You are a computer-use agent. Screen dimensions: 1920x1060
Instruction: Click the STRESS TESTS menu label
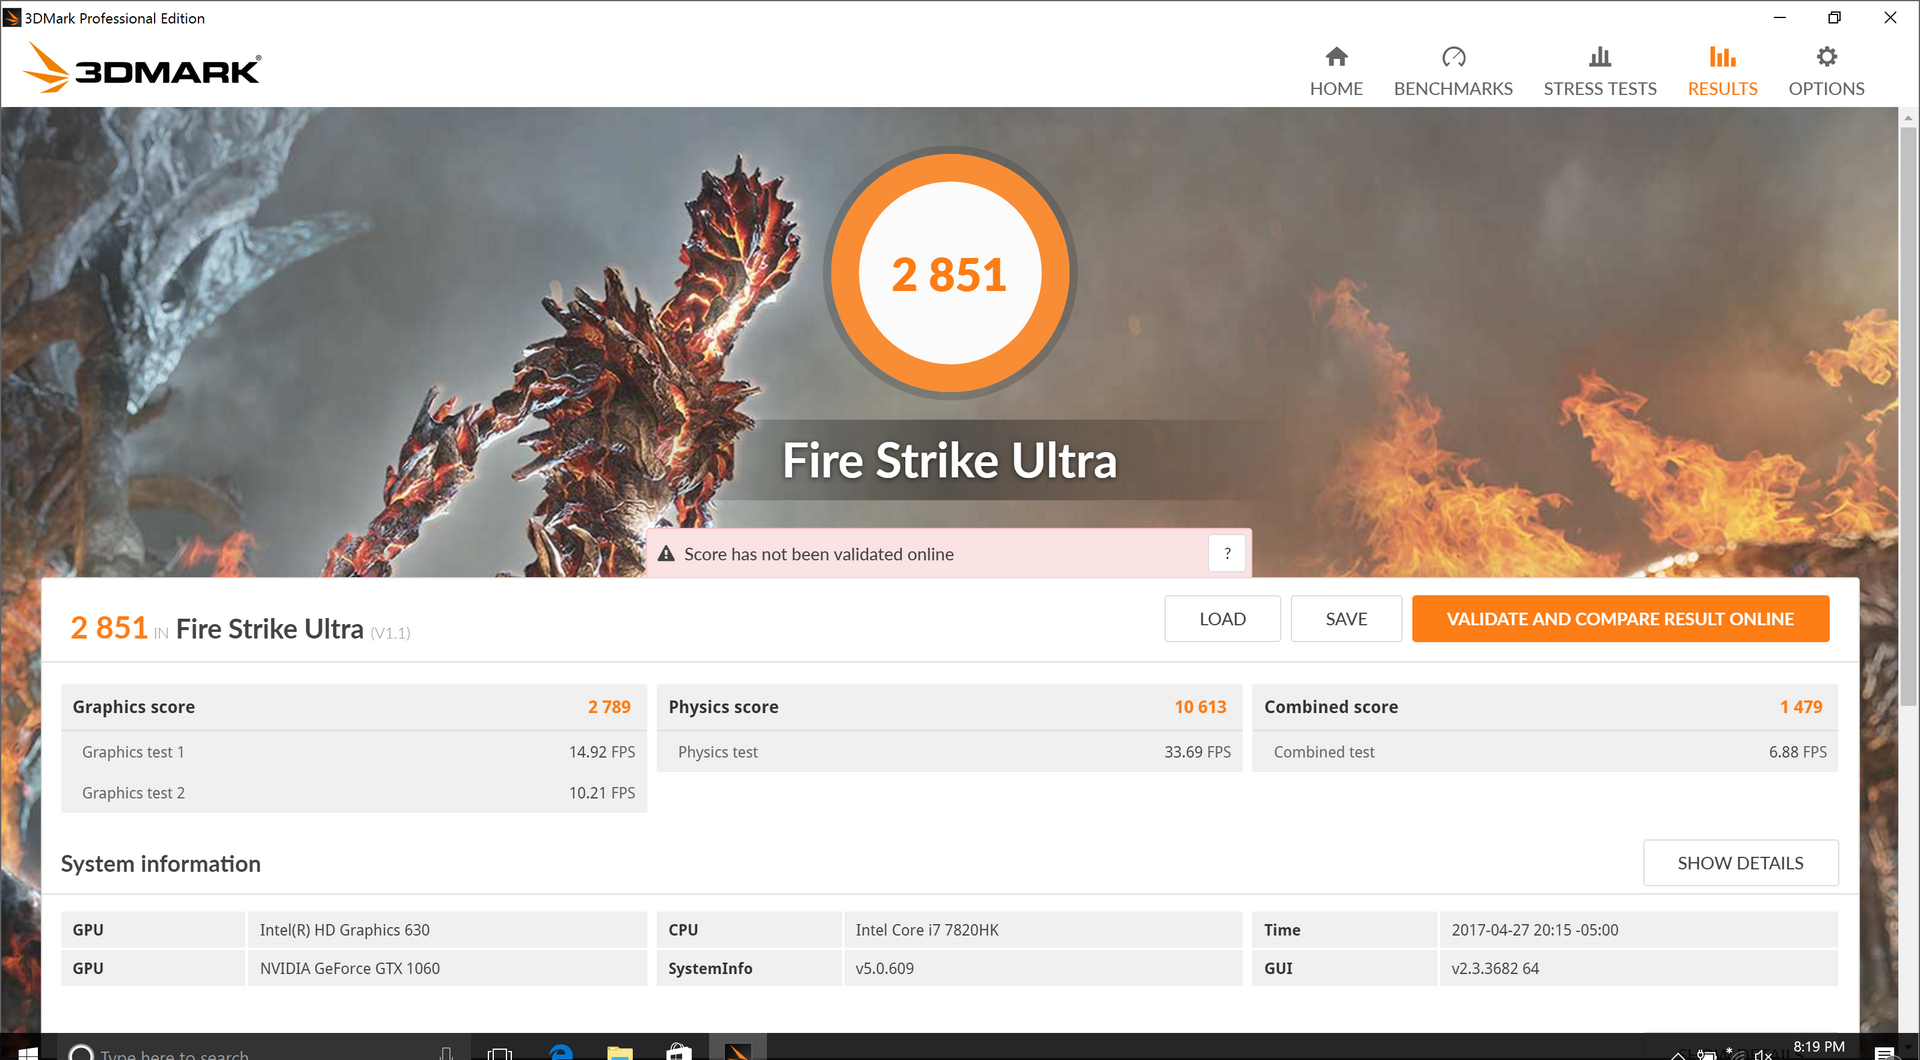(1600, 89)
